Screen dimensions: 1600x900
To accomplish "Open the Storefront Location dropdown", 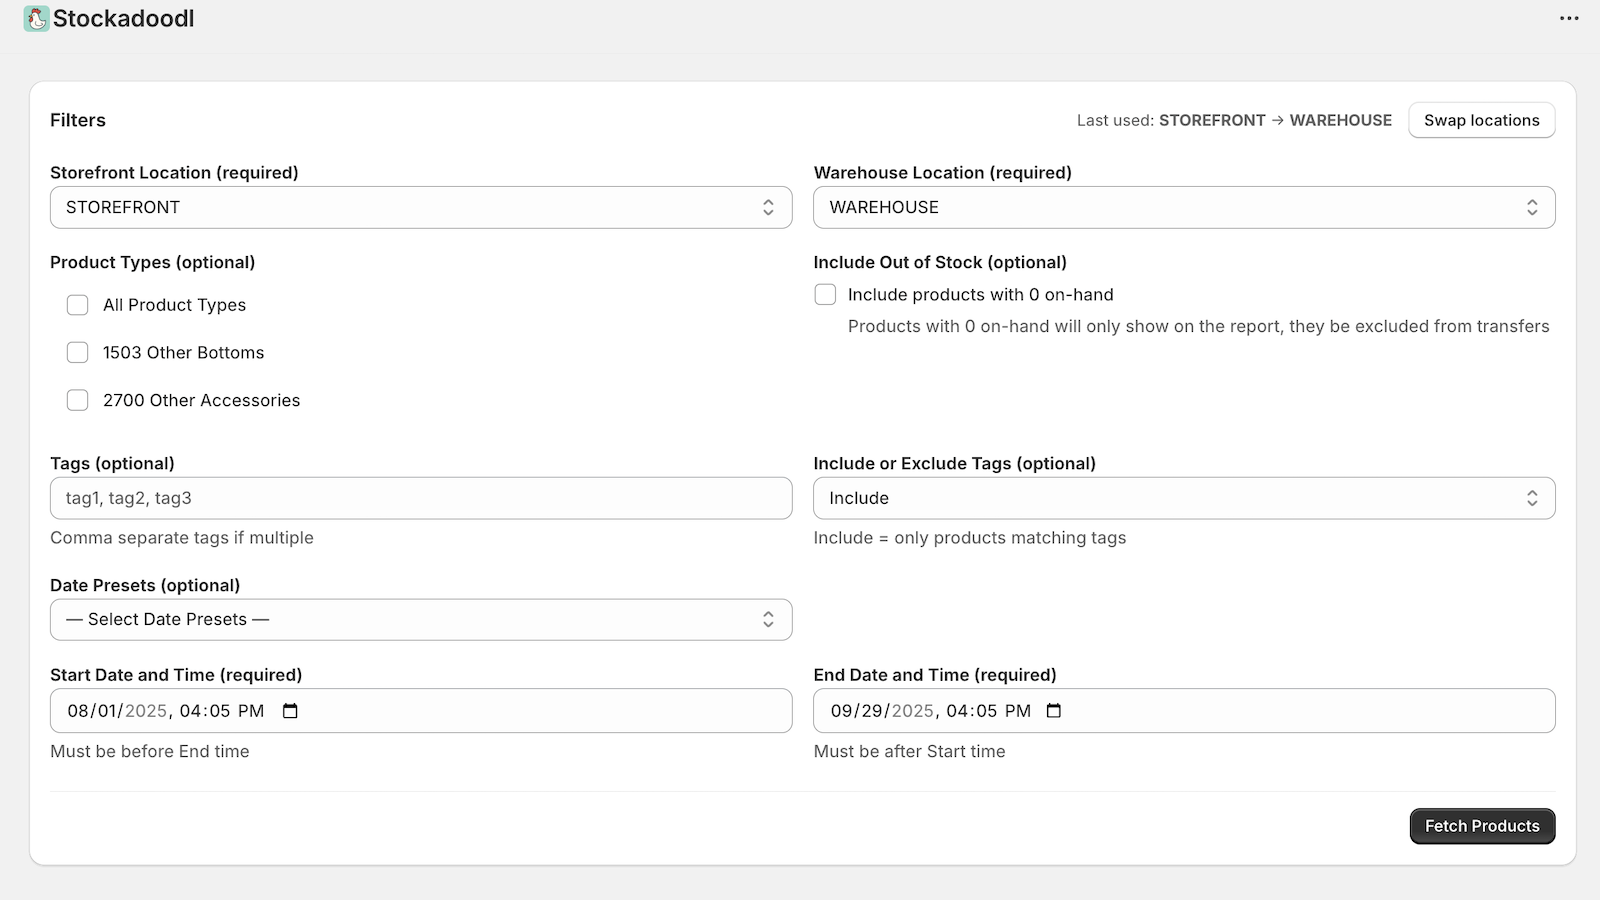I will [x=420, y=207].
